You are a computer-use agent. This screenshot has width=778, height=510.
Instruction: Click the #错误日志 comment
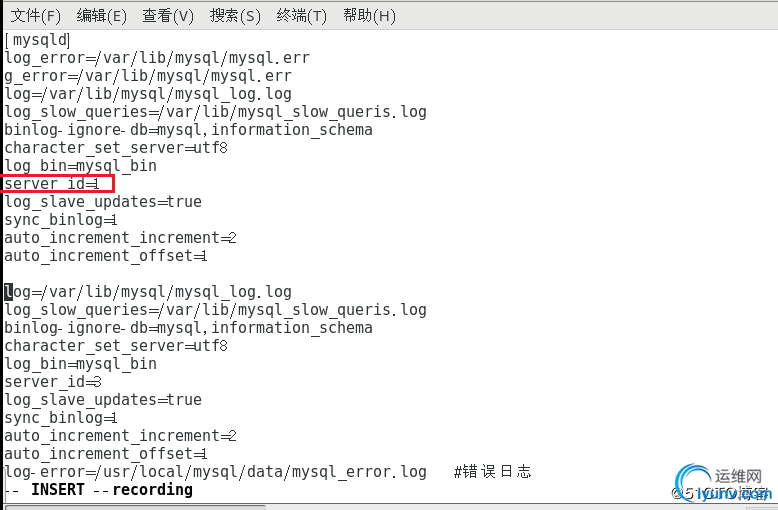pos(492,472)
